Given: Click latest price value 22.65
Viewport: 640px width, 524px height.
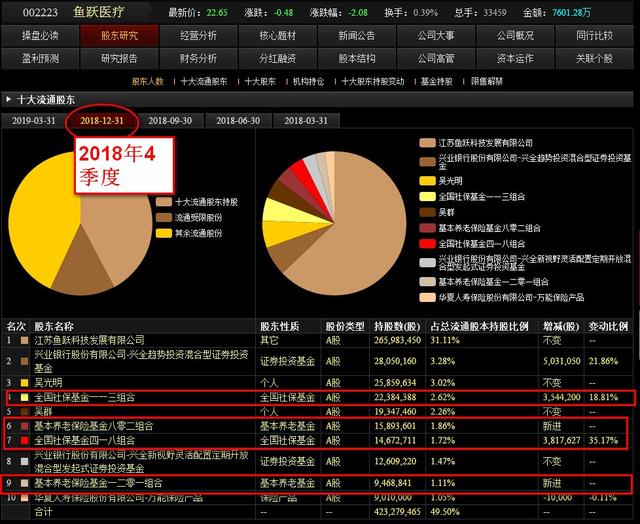Looking at the screenshot, I should point(217,13).
